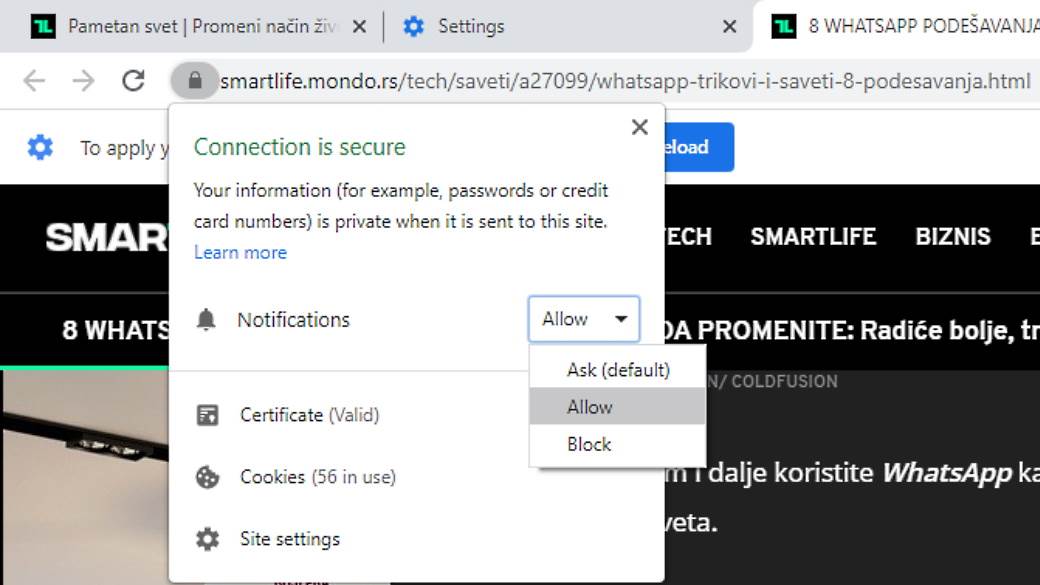The image size is (1040, 585).
Task: Click the Site settings gear icon
Action: [x=207, y=539]
